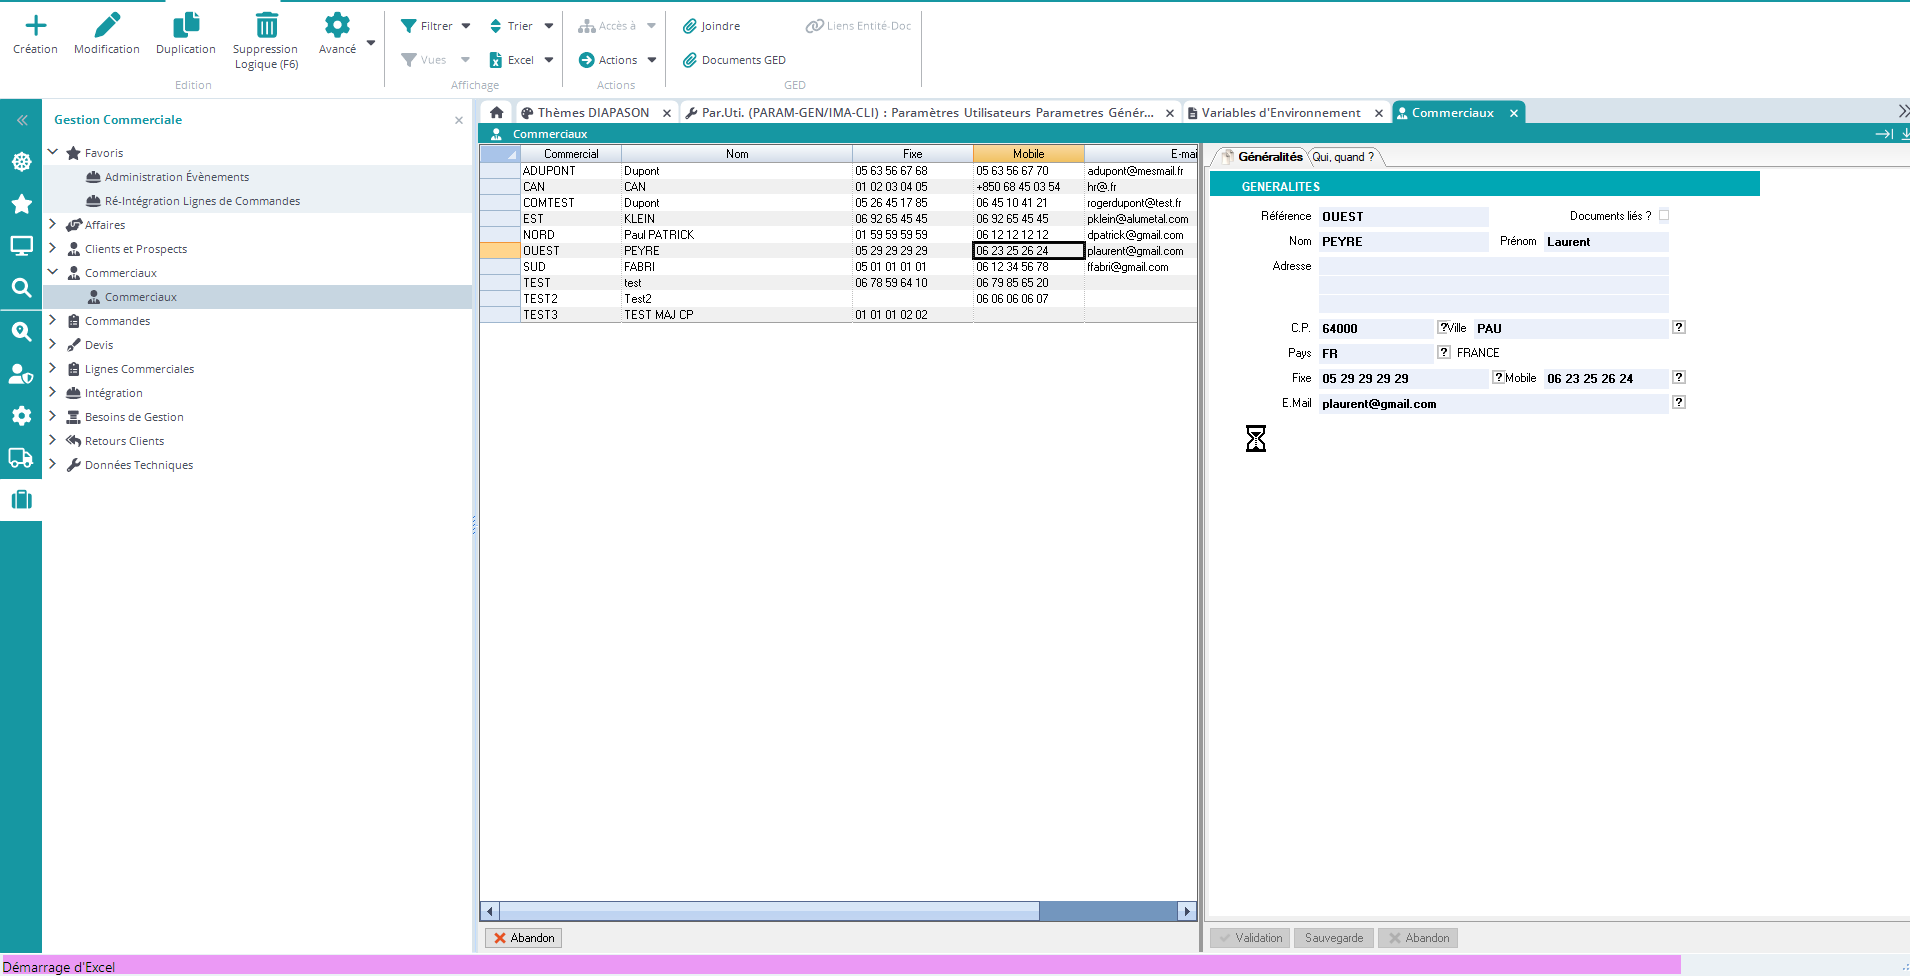The width and height of the screenshot is (1910, 976).
Task: Click the Joindre paperclip icon
Action: click(689, 26)
